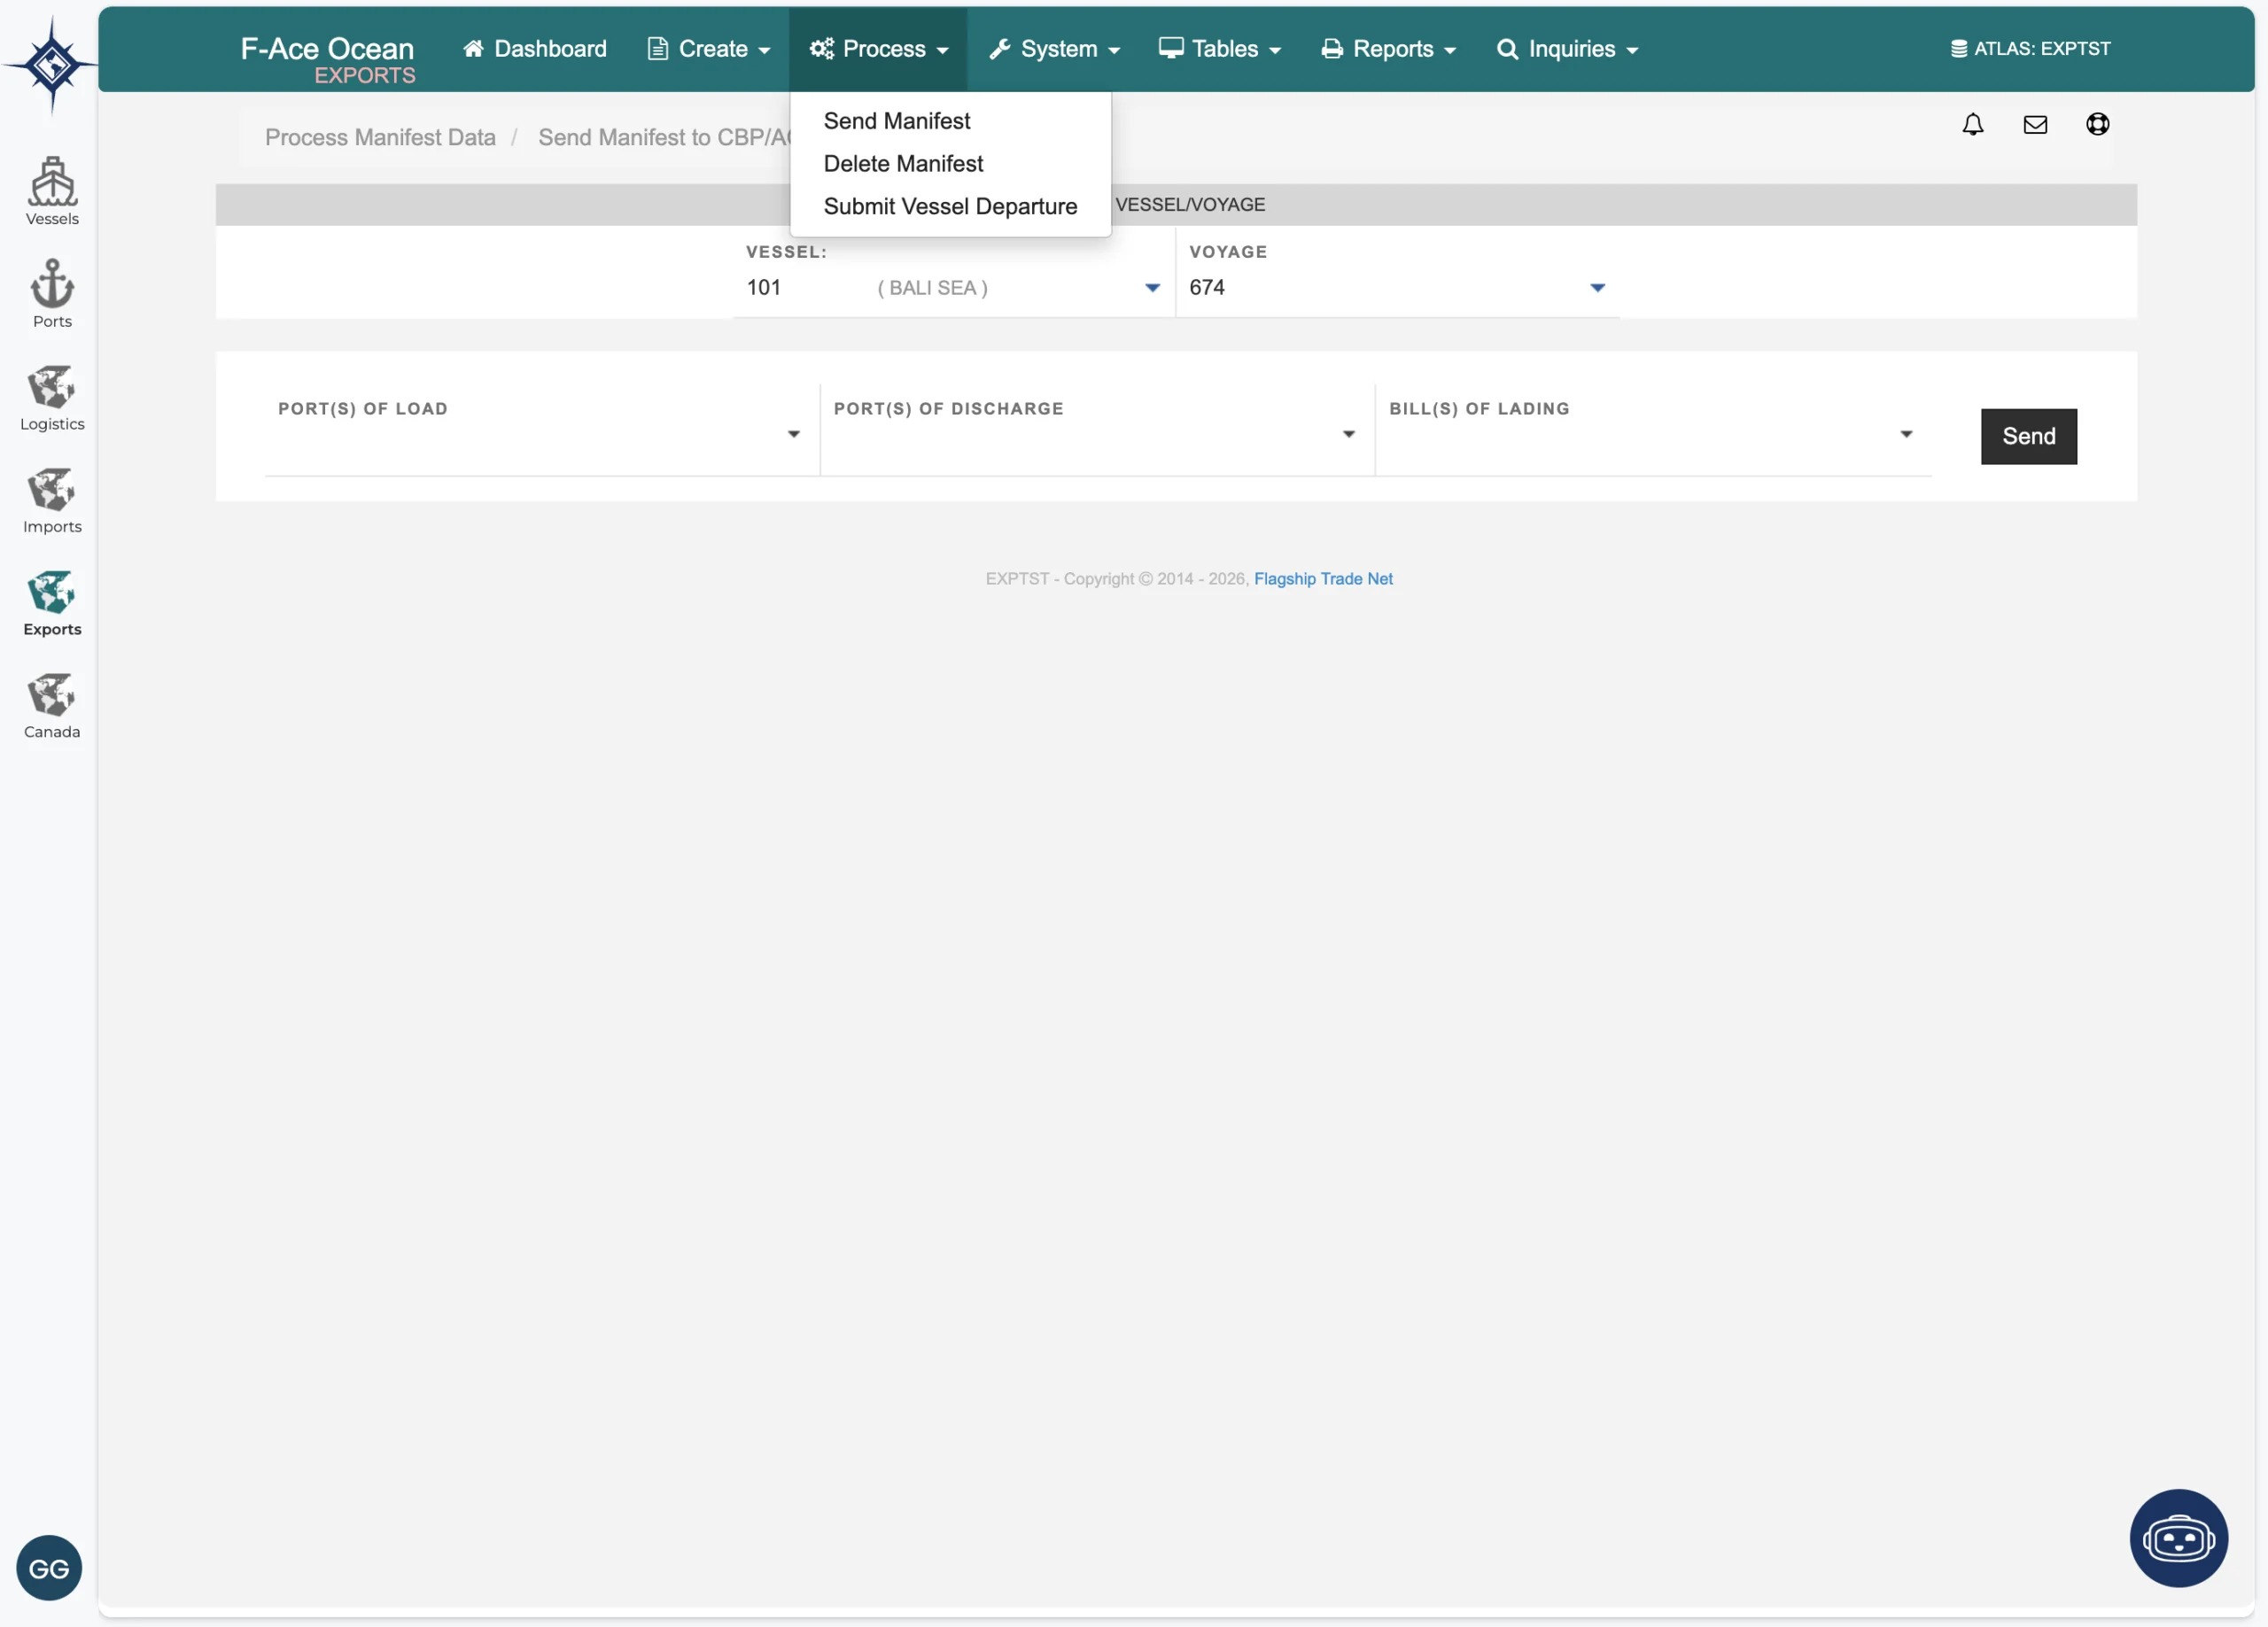Click the notifications bell icon
Image resolution: width=2268 pixels, height=1627 pixels.
point(1972,124)
